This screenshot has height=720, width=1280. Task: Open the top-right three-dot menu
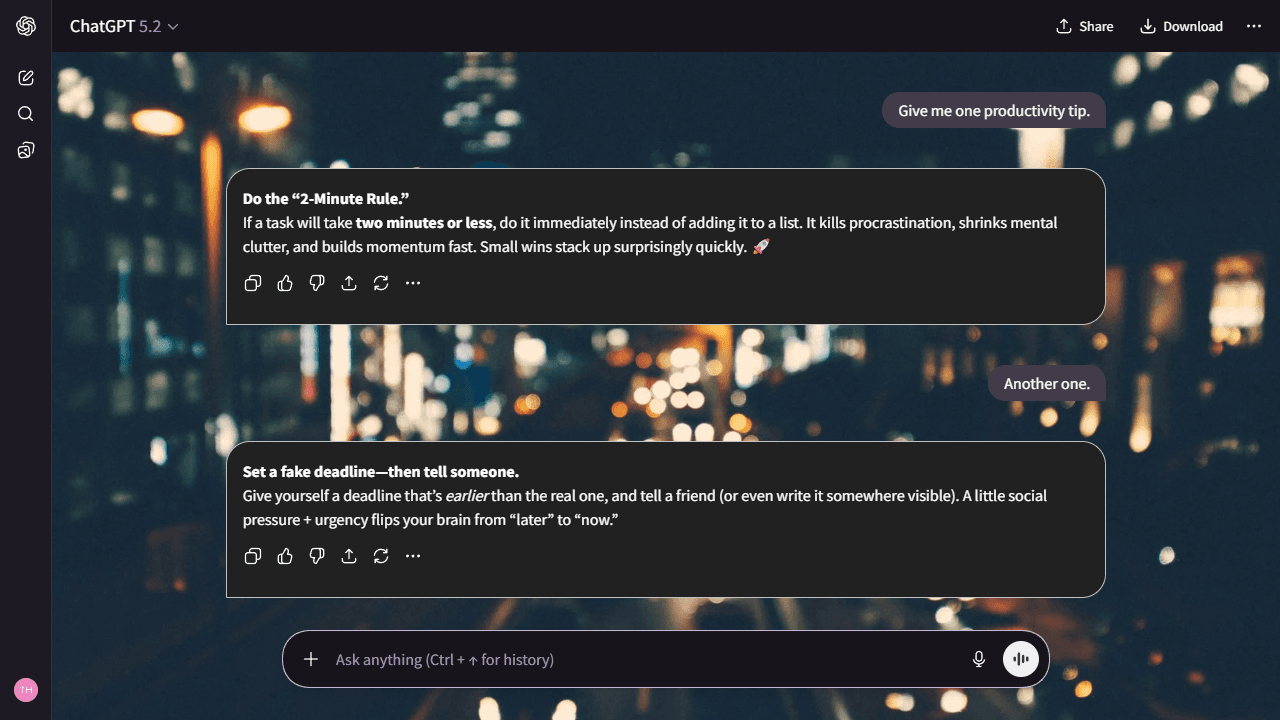tap(1254, 26)
